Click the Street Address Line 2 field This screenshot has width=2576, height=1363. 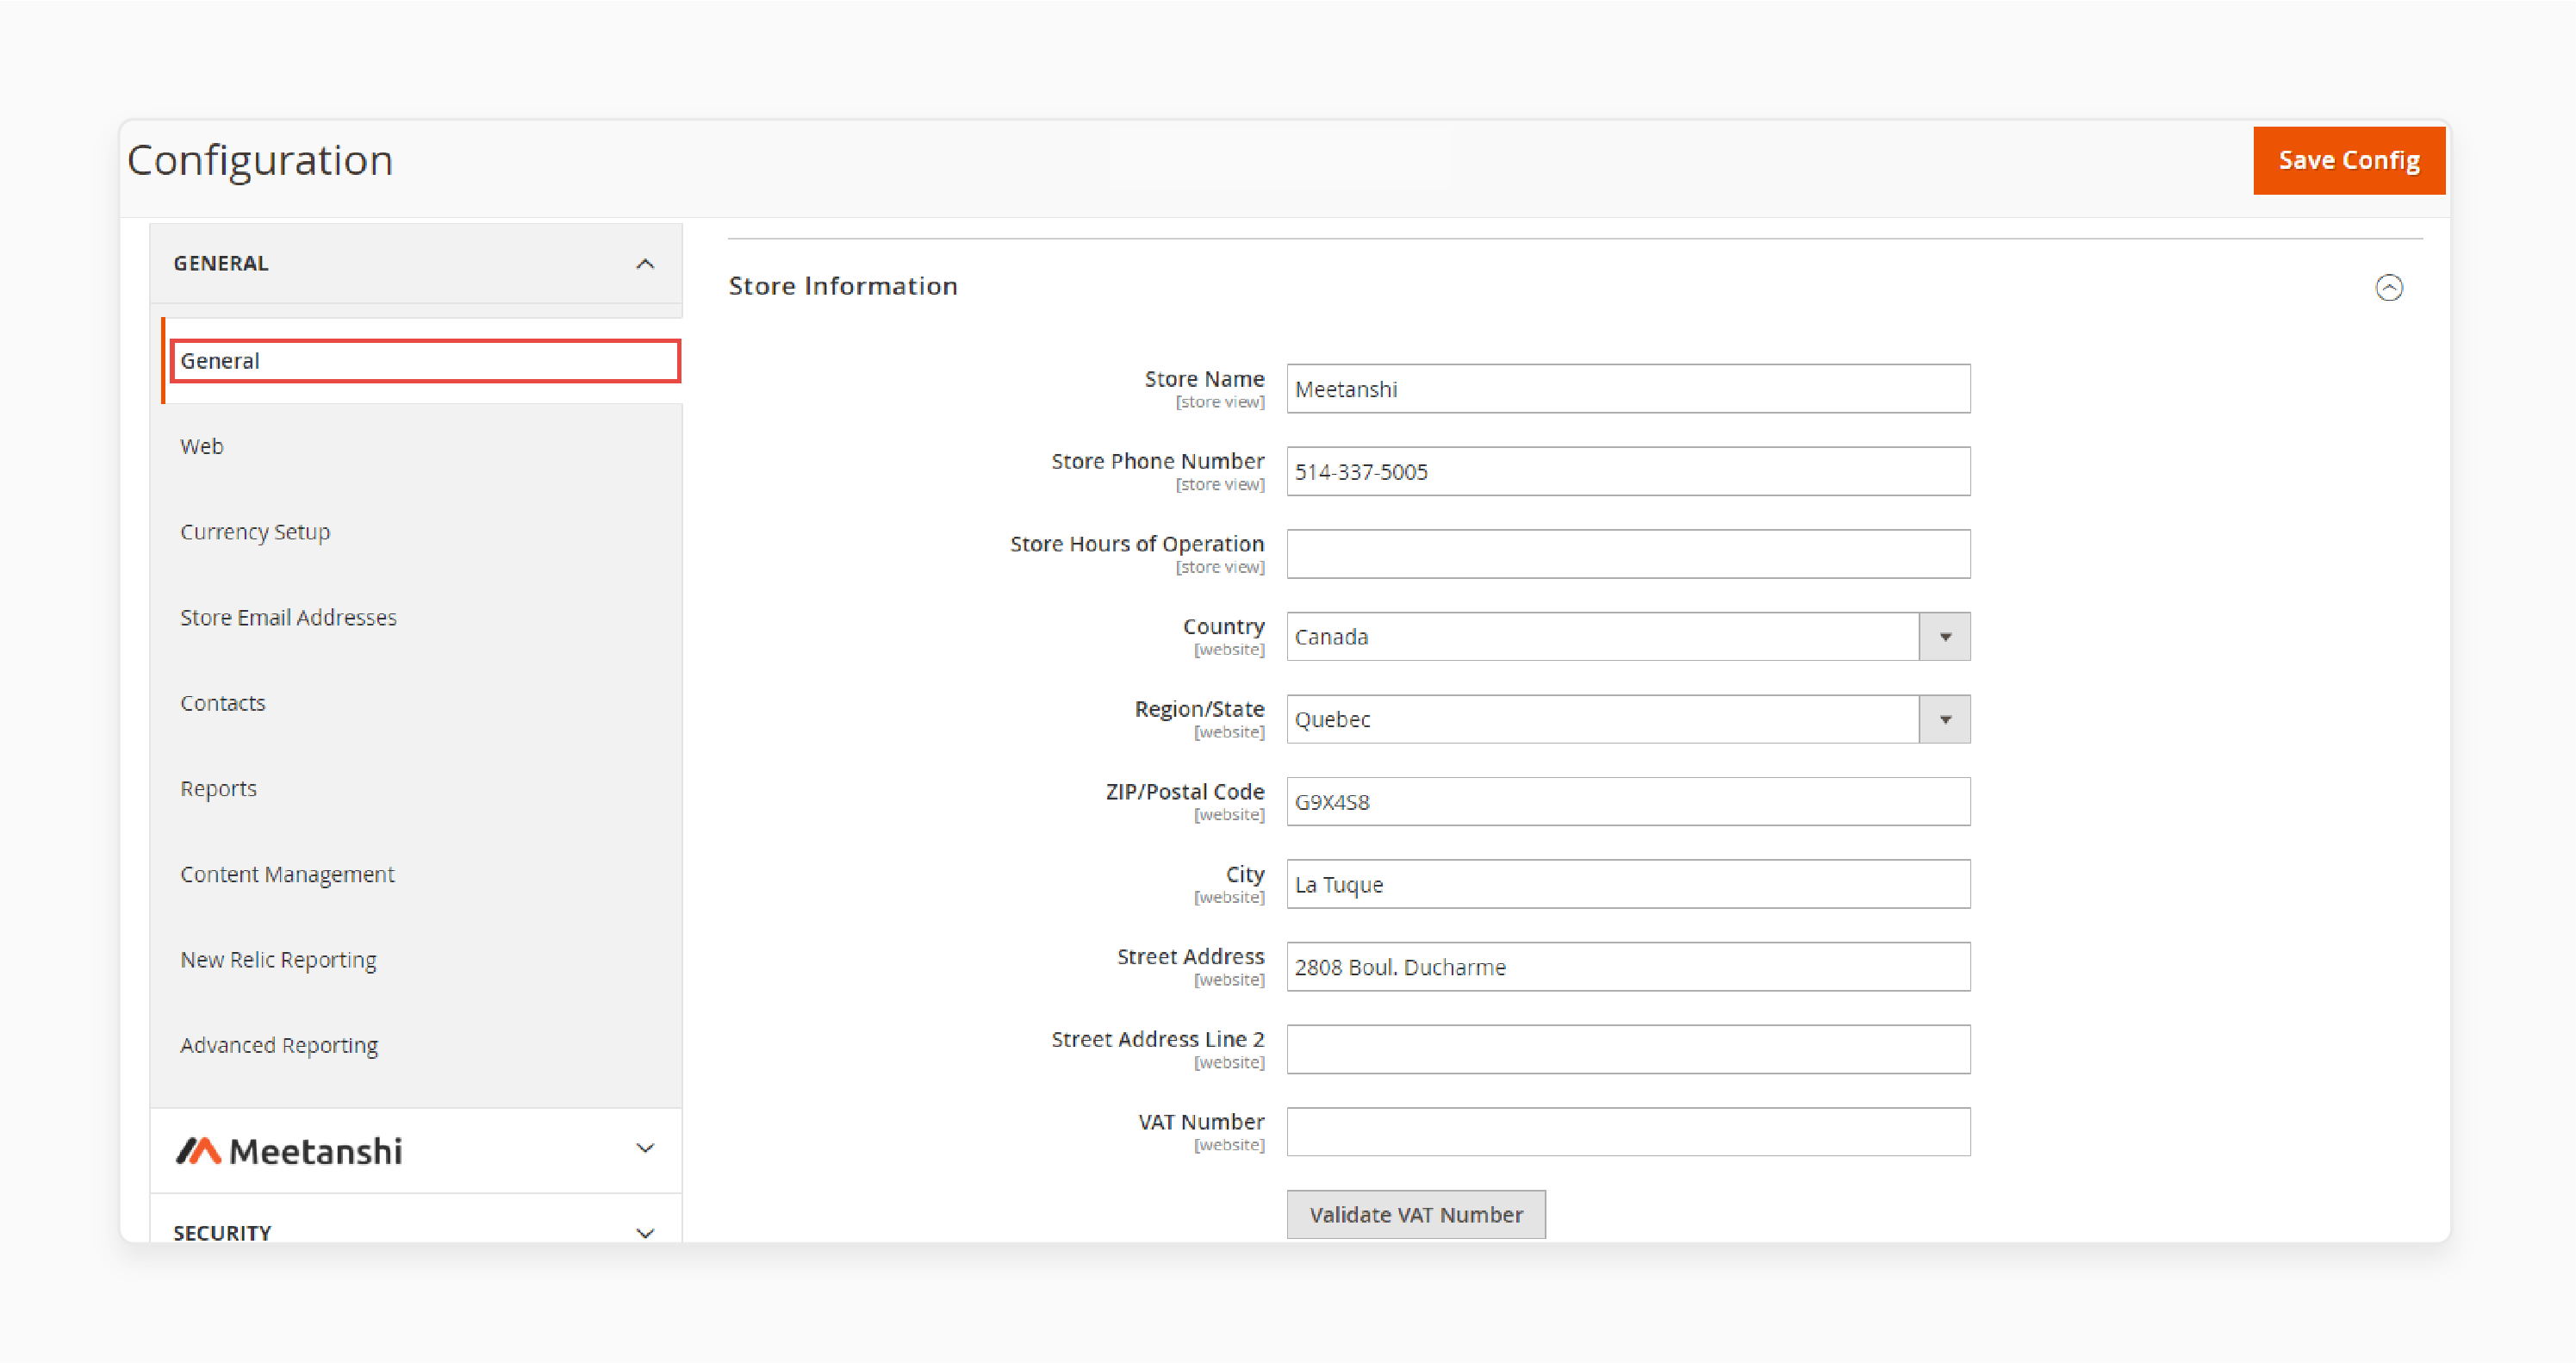click(1628, 1050)
